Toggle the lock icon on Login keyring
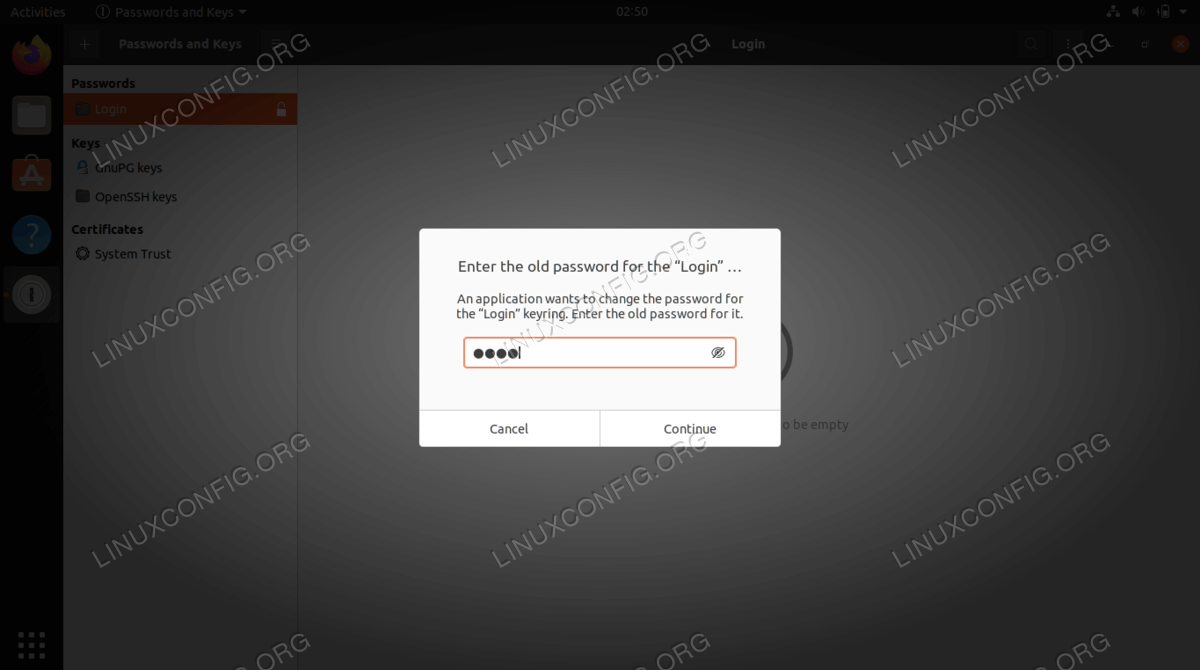Screen dimensions: 1200x670 pyautogui.click(x=281, y=110)
